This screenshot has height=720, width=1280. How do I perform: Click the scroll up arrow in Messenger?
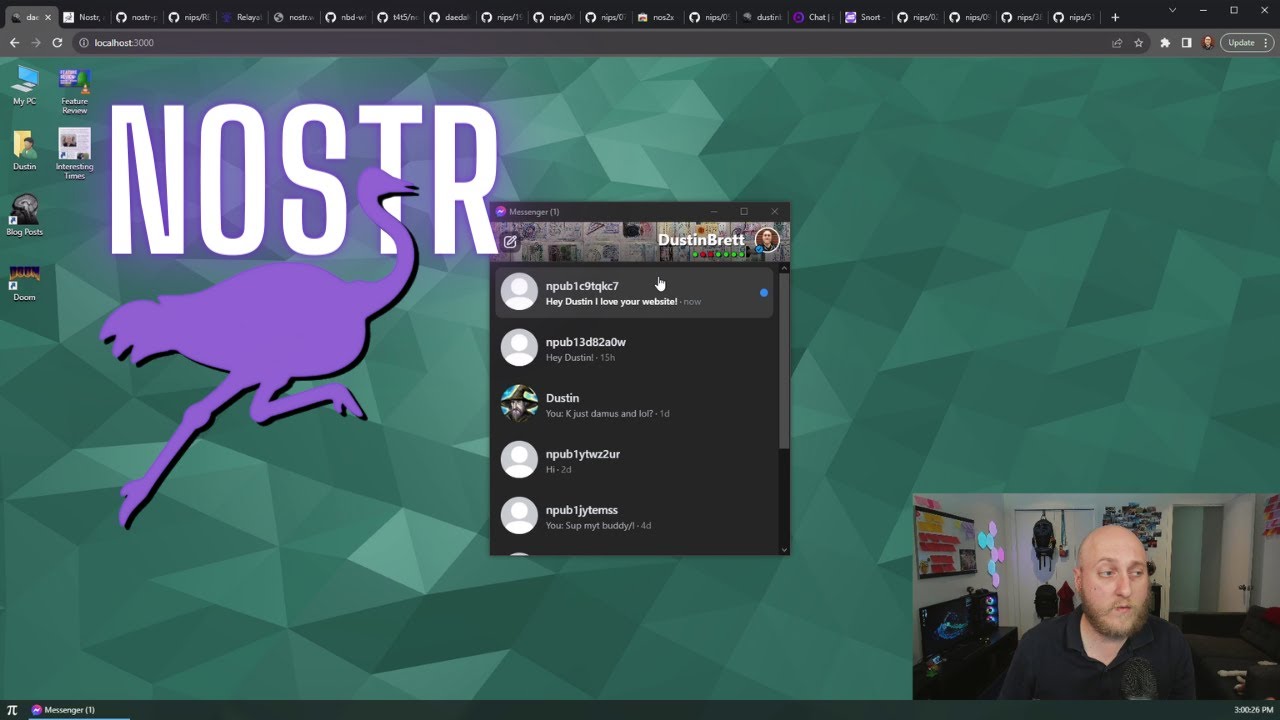click(784, 268)
